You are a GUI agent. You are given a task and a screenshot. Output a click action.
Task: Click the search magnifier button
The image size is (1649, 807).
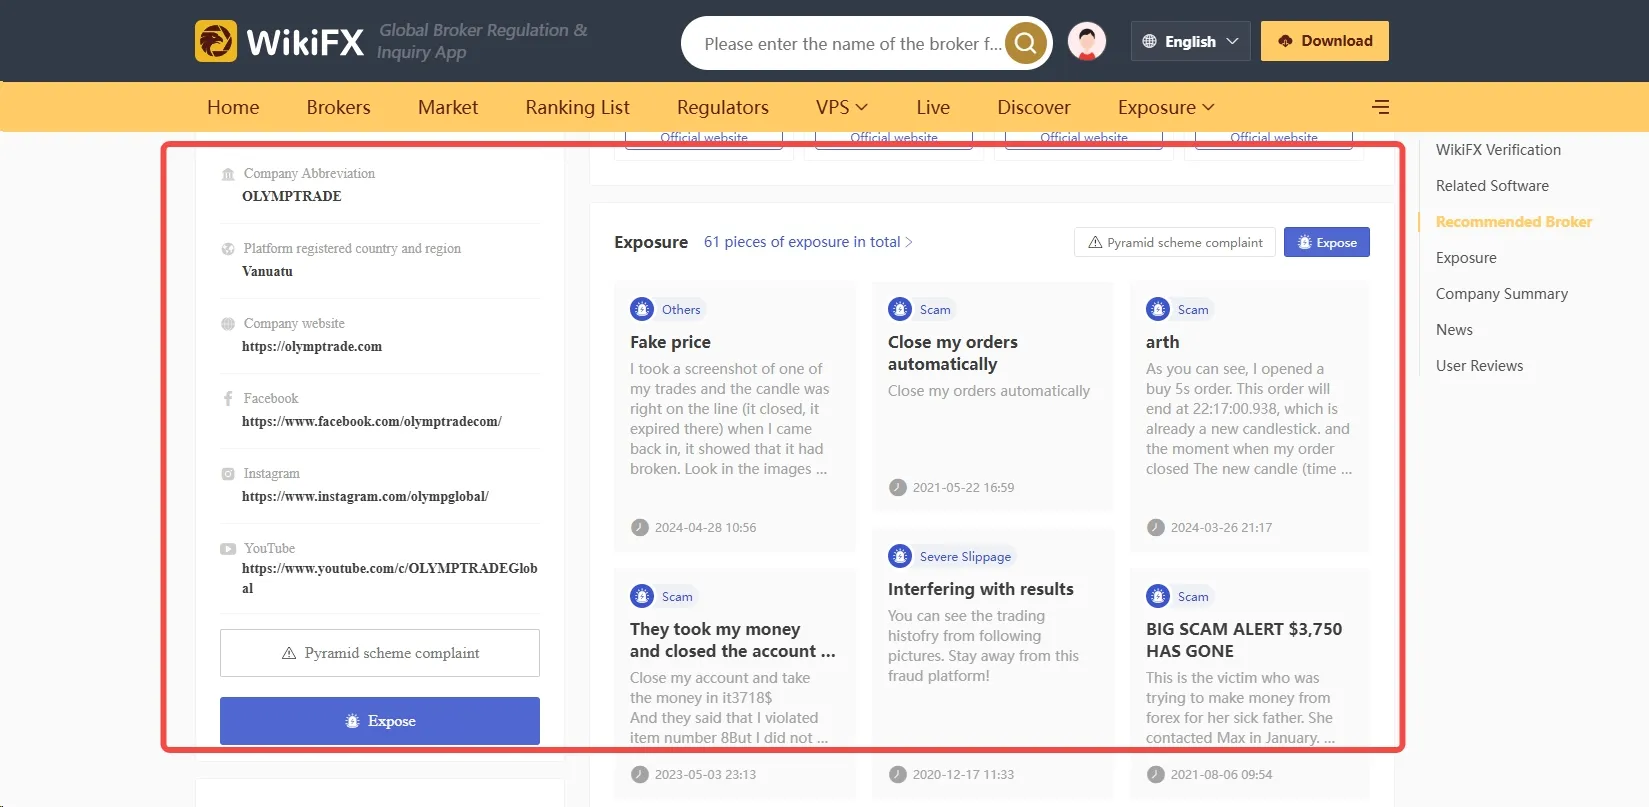point(1025,43)
